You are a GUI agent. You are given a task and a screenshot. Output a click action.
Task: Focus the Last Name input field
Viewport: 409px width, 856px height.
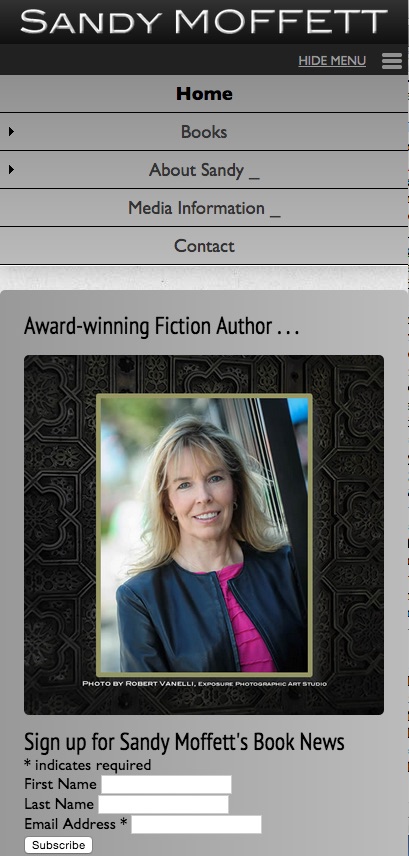(163, 804)
